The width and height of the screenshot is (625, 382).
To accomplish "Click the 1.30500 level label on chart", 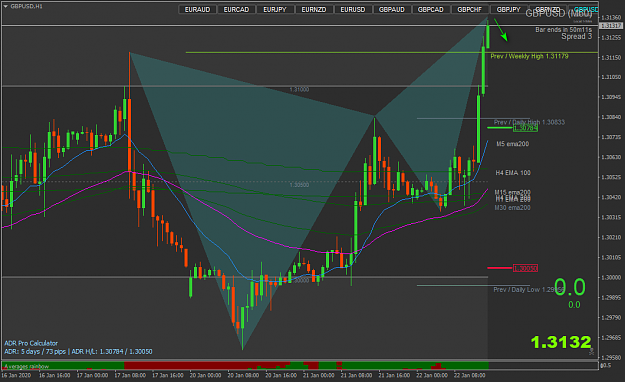I will click(299, 185).
